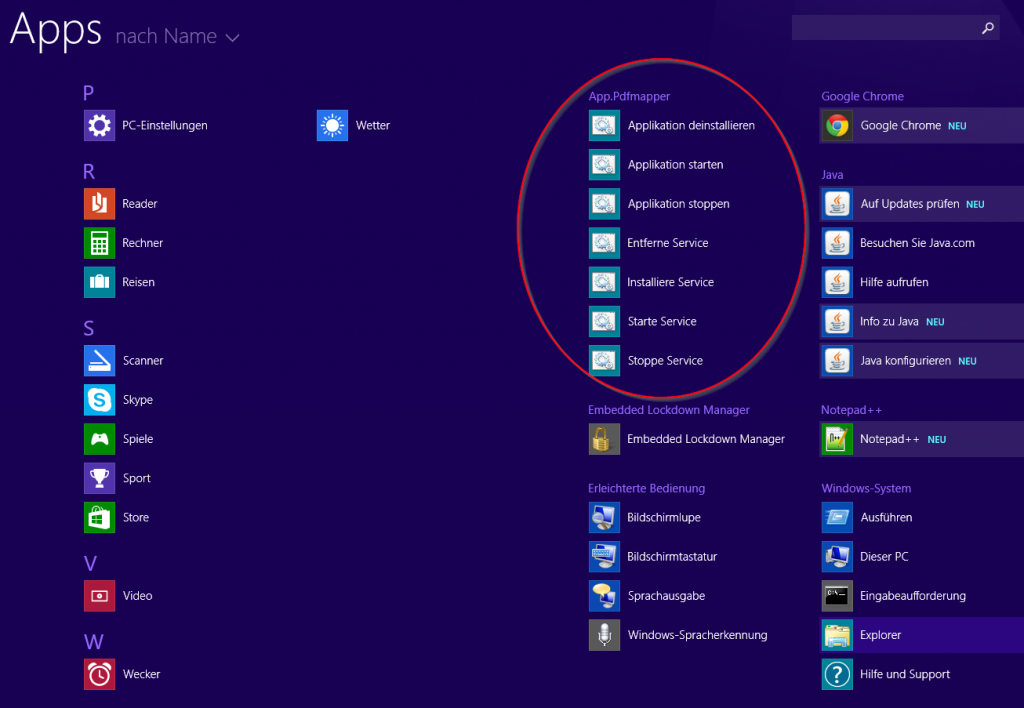The image size is (1024, 708).
Task: Open the Bildschirmtastatur keyboard icon
Action: 604,556
